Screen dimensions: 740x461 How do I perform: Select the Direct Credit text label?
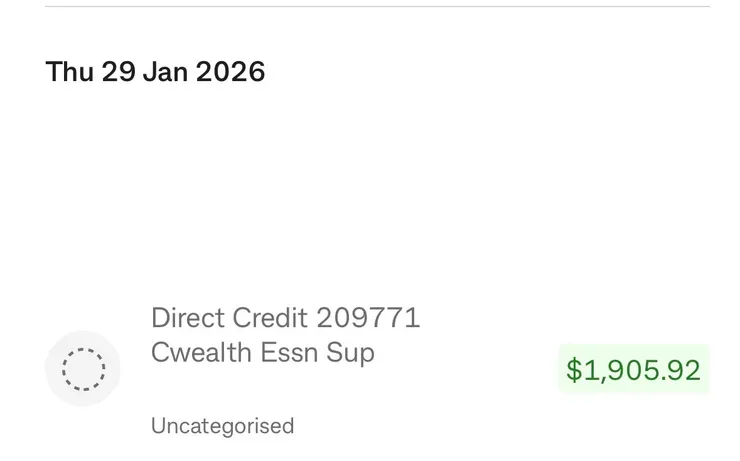[229, 318]
